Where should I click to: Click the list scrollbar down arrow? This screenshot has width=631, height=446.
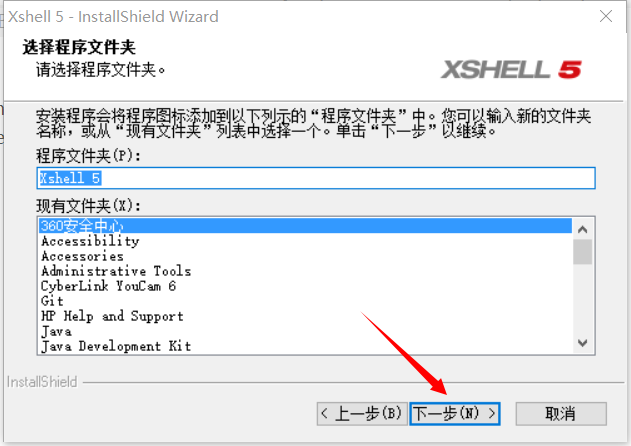click(x=582, y=343)
